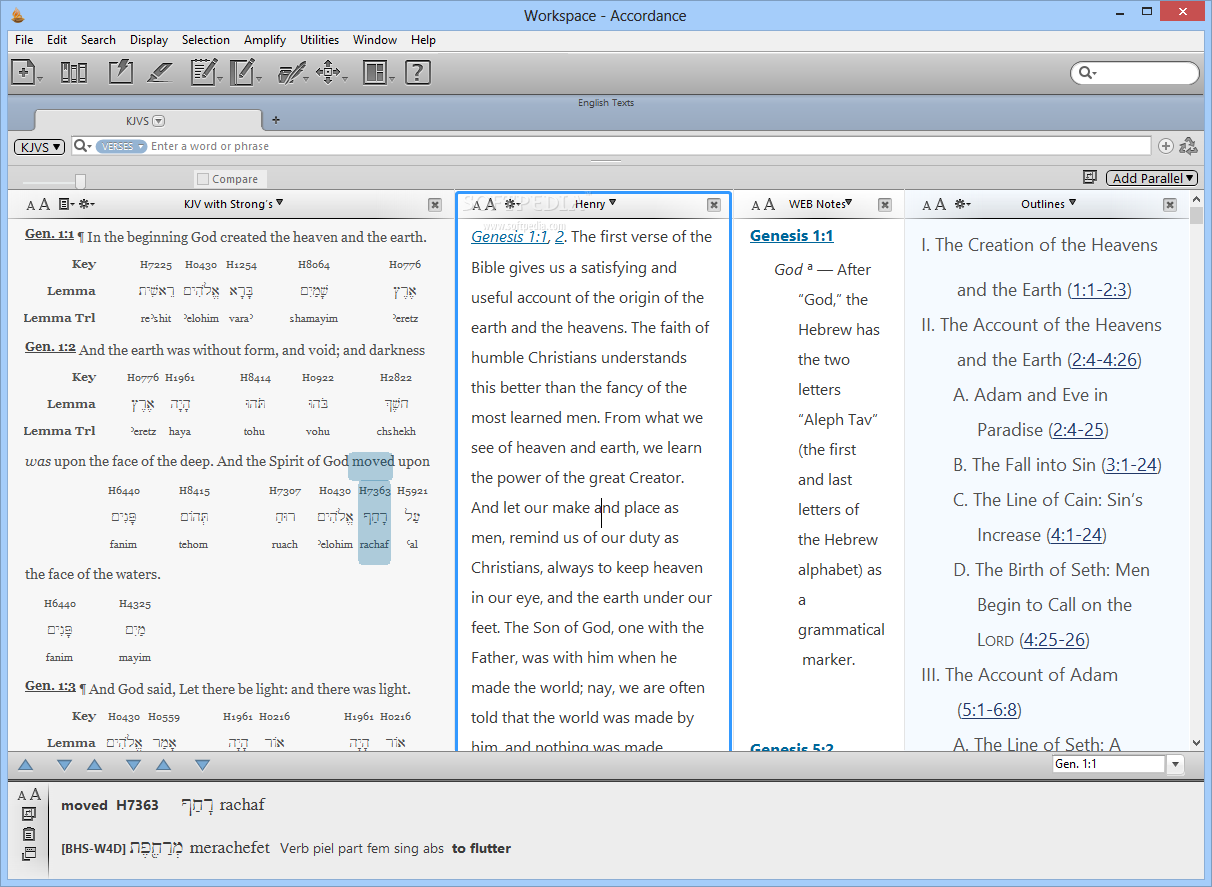The image size is (1212, 887).
Task: Adjust the text size slider above panes
Action: pos(80,181)
